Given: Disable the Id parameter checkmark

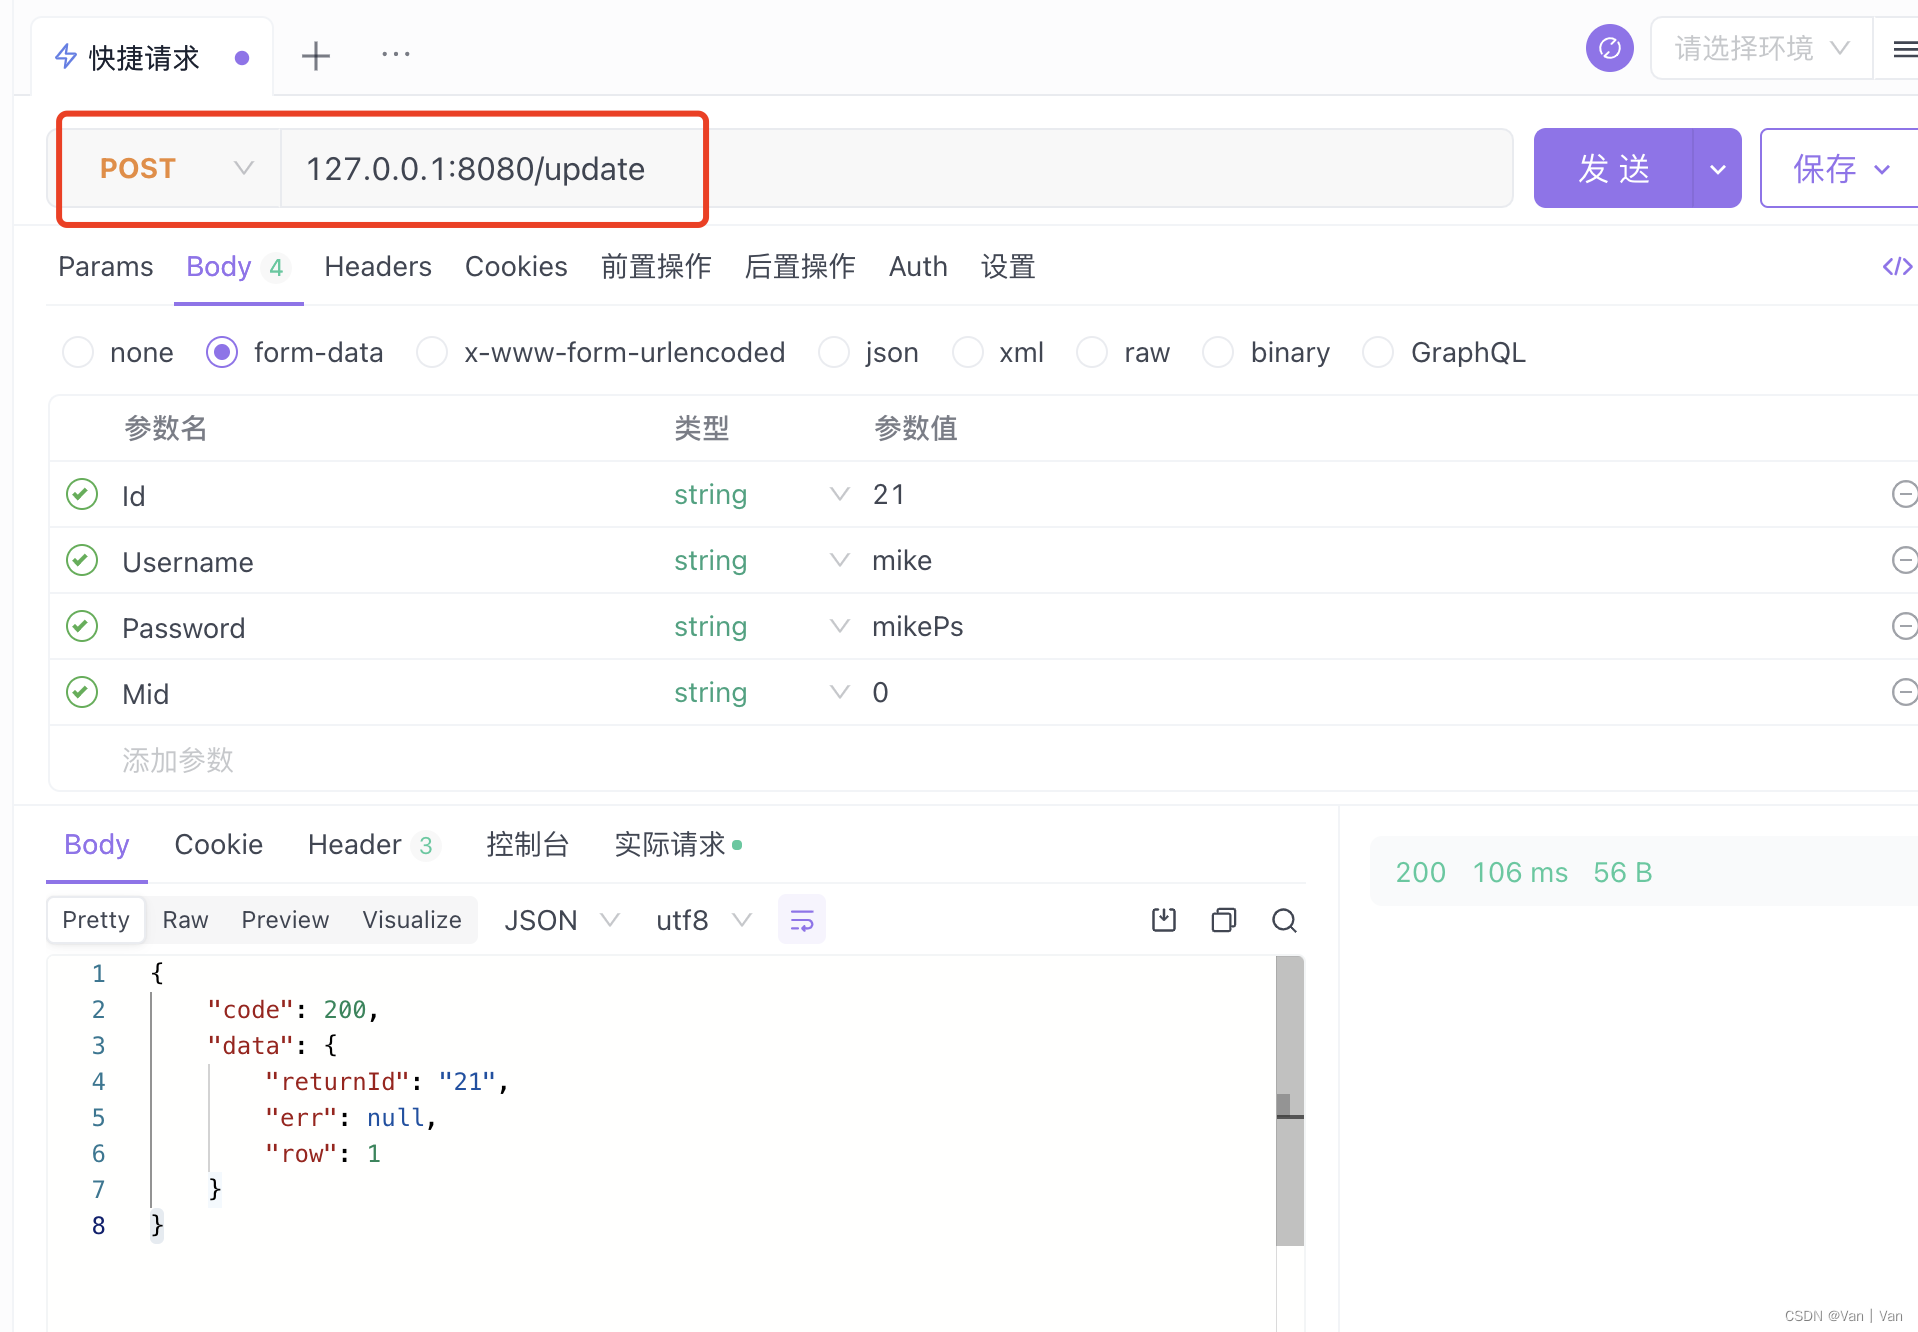Looking at the screenshot, I should tap(81, 493).
